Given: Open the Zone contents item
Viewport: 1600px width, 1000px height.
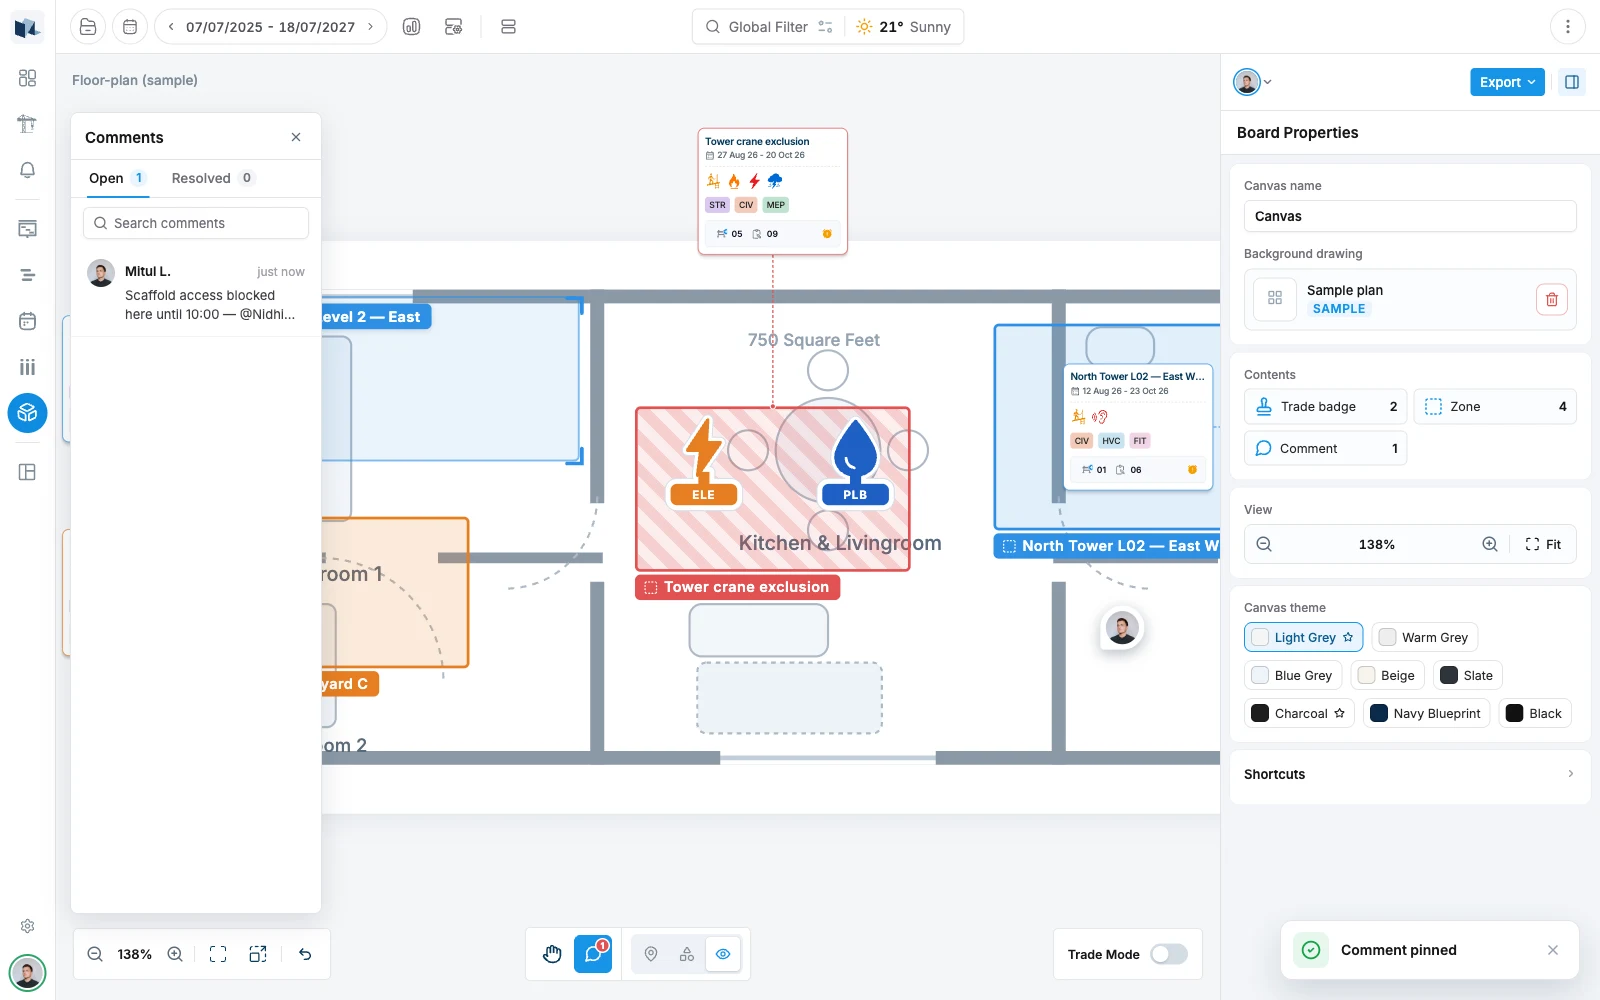Looking at the screenshot, I should point(1495,406).
